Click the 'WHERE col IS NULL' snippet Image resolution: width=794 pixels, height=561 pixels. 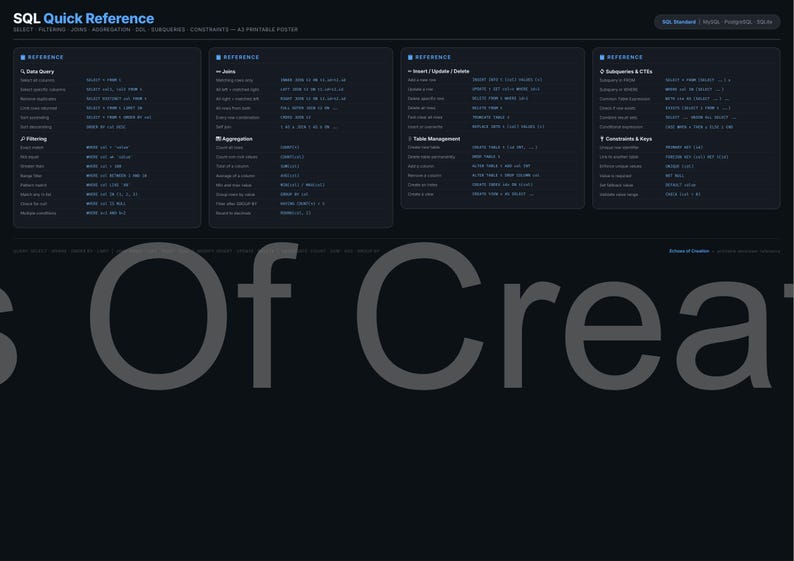click(x=106, y=204)
